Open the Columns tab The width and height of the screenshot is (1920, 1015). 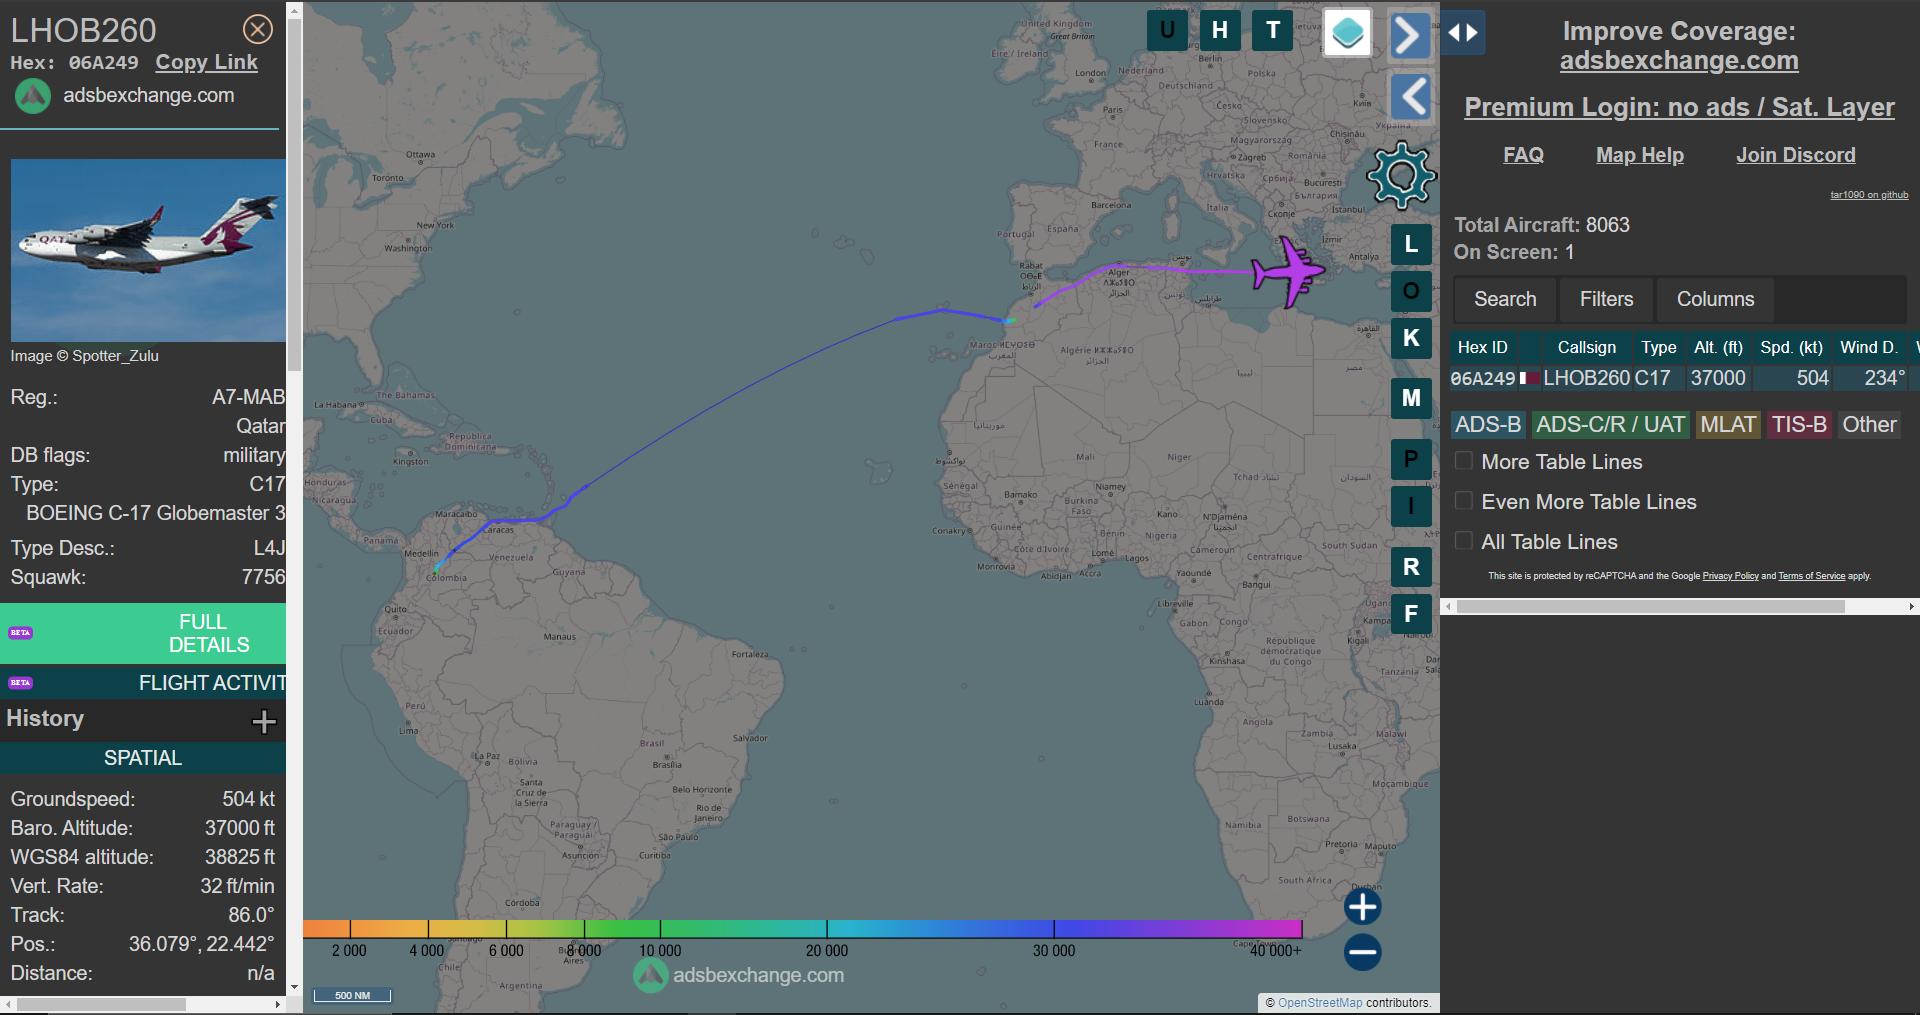[x=1715, y=299]
